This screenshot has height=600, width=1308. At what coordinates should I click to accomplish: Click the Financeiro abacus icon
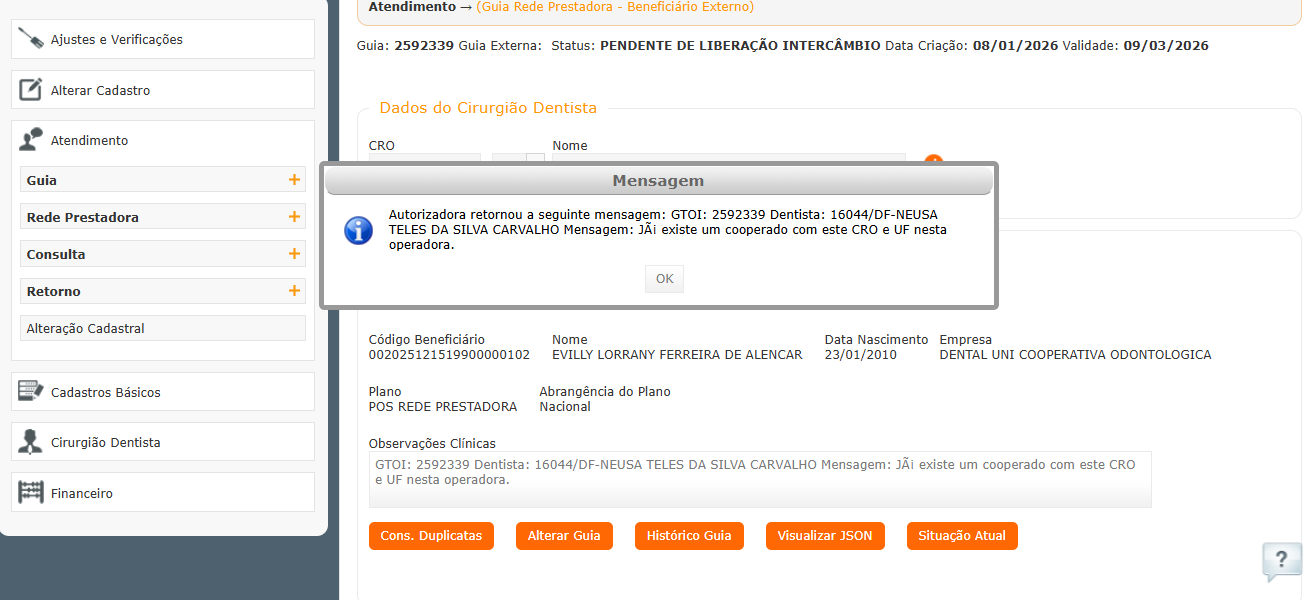[31, 493]
